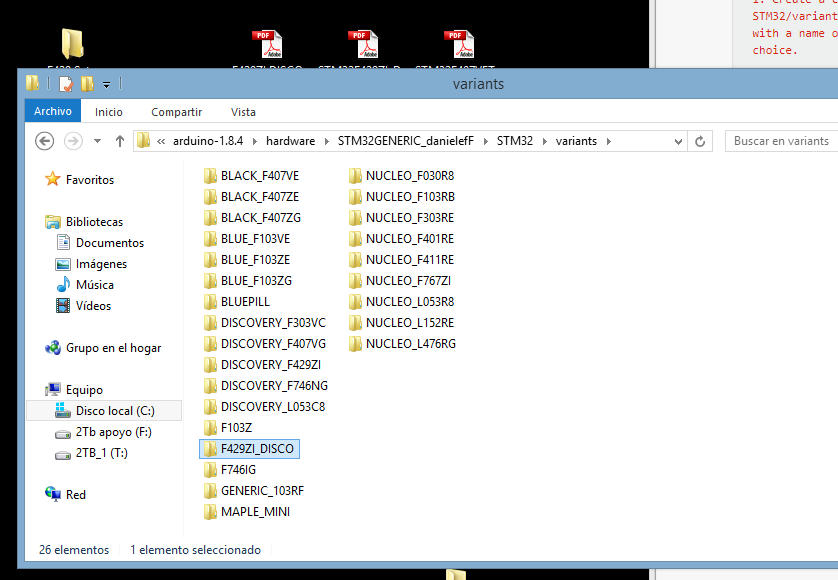Select the BLACK_F407ZE folder icon

tap(210, 197)
